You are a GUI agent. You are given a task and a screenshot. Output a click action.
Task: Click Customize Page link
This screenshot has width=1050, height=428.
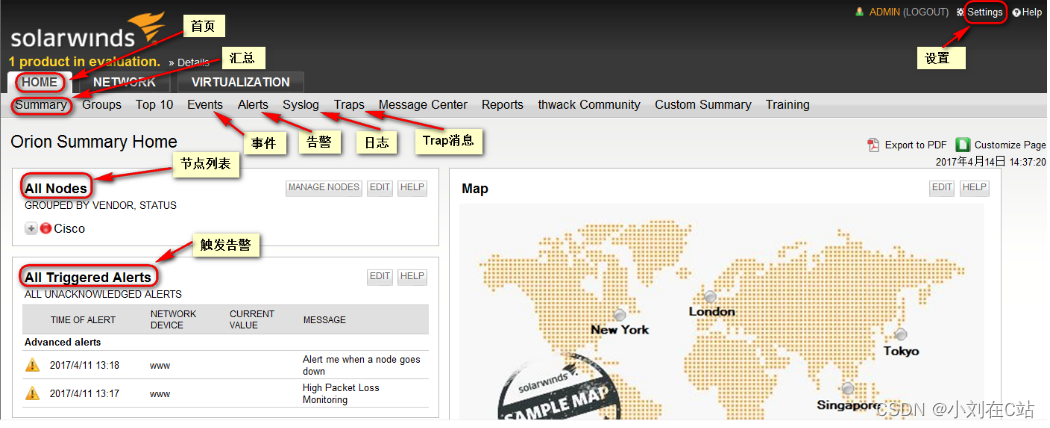coord(1010,145)
